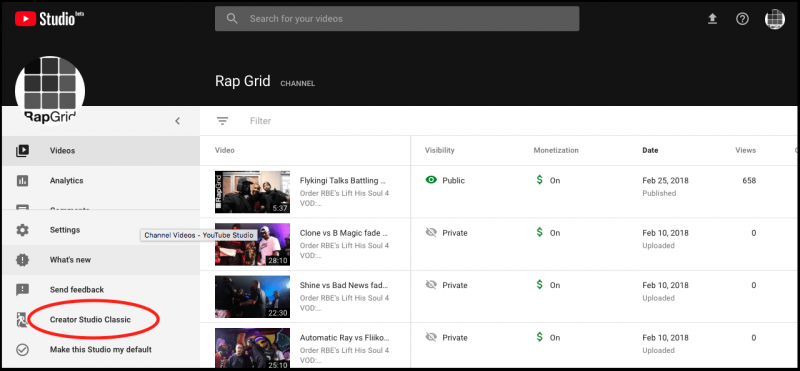Open Settings in the sidebar

pyautogui.click(x=101, y=230)
